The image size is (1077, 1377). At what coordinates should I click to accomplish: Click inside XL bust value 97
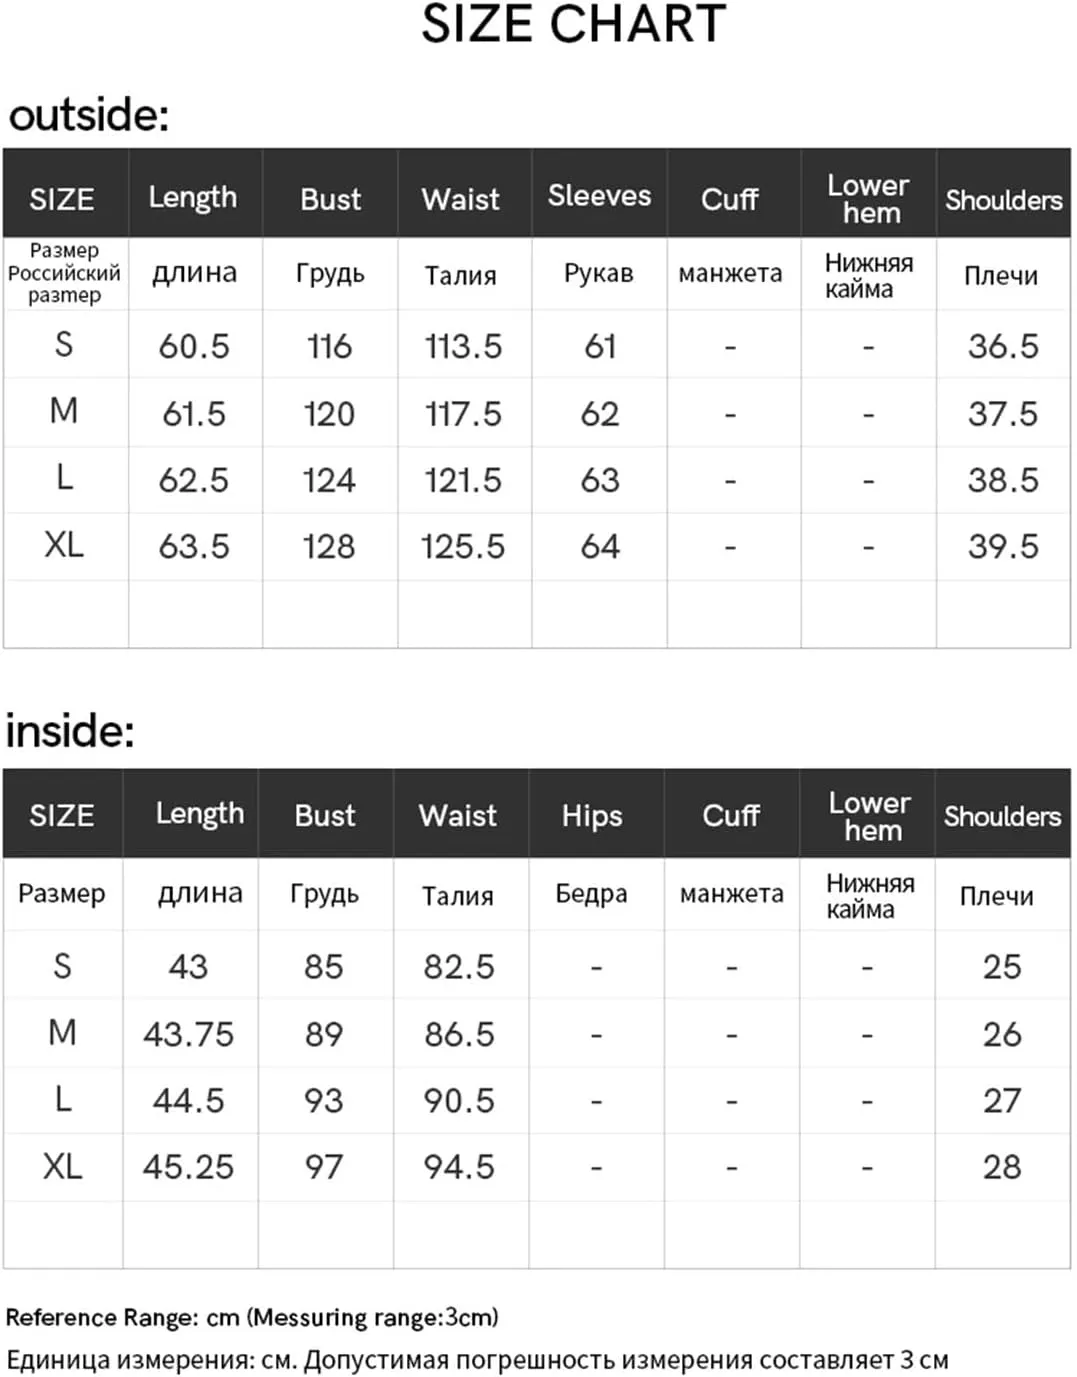(x=324, y=1166)
